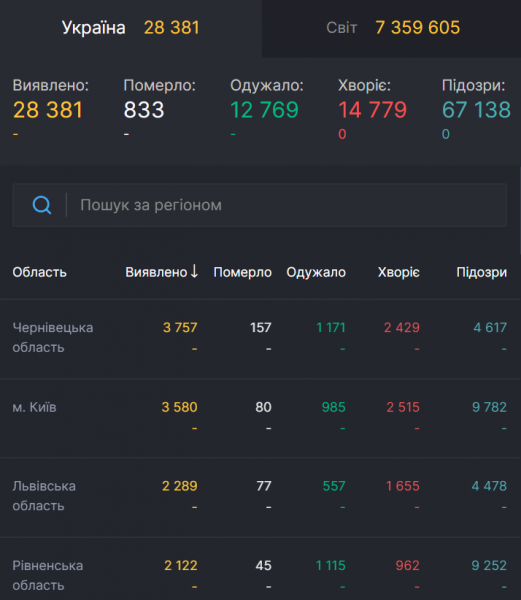Sort table by Підозри column
This screenshot has width=521, height=600.
tap(482, 272)
